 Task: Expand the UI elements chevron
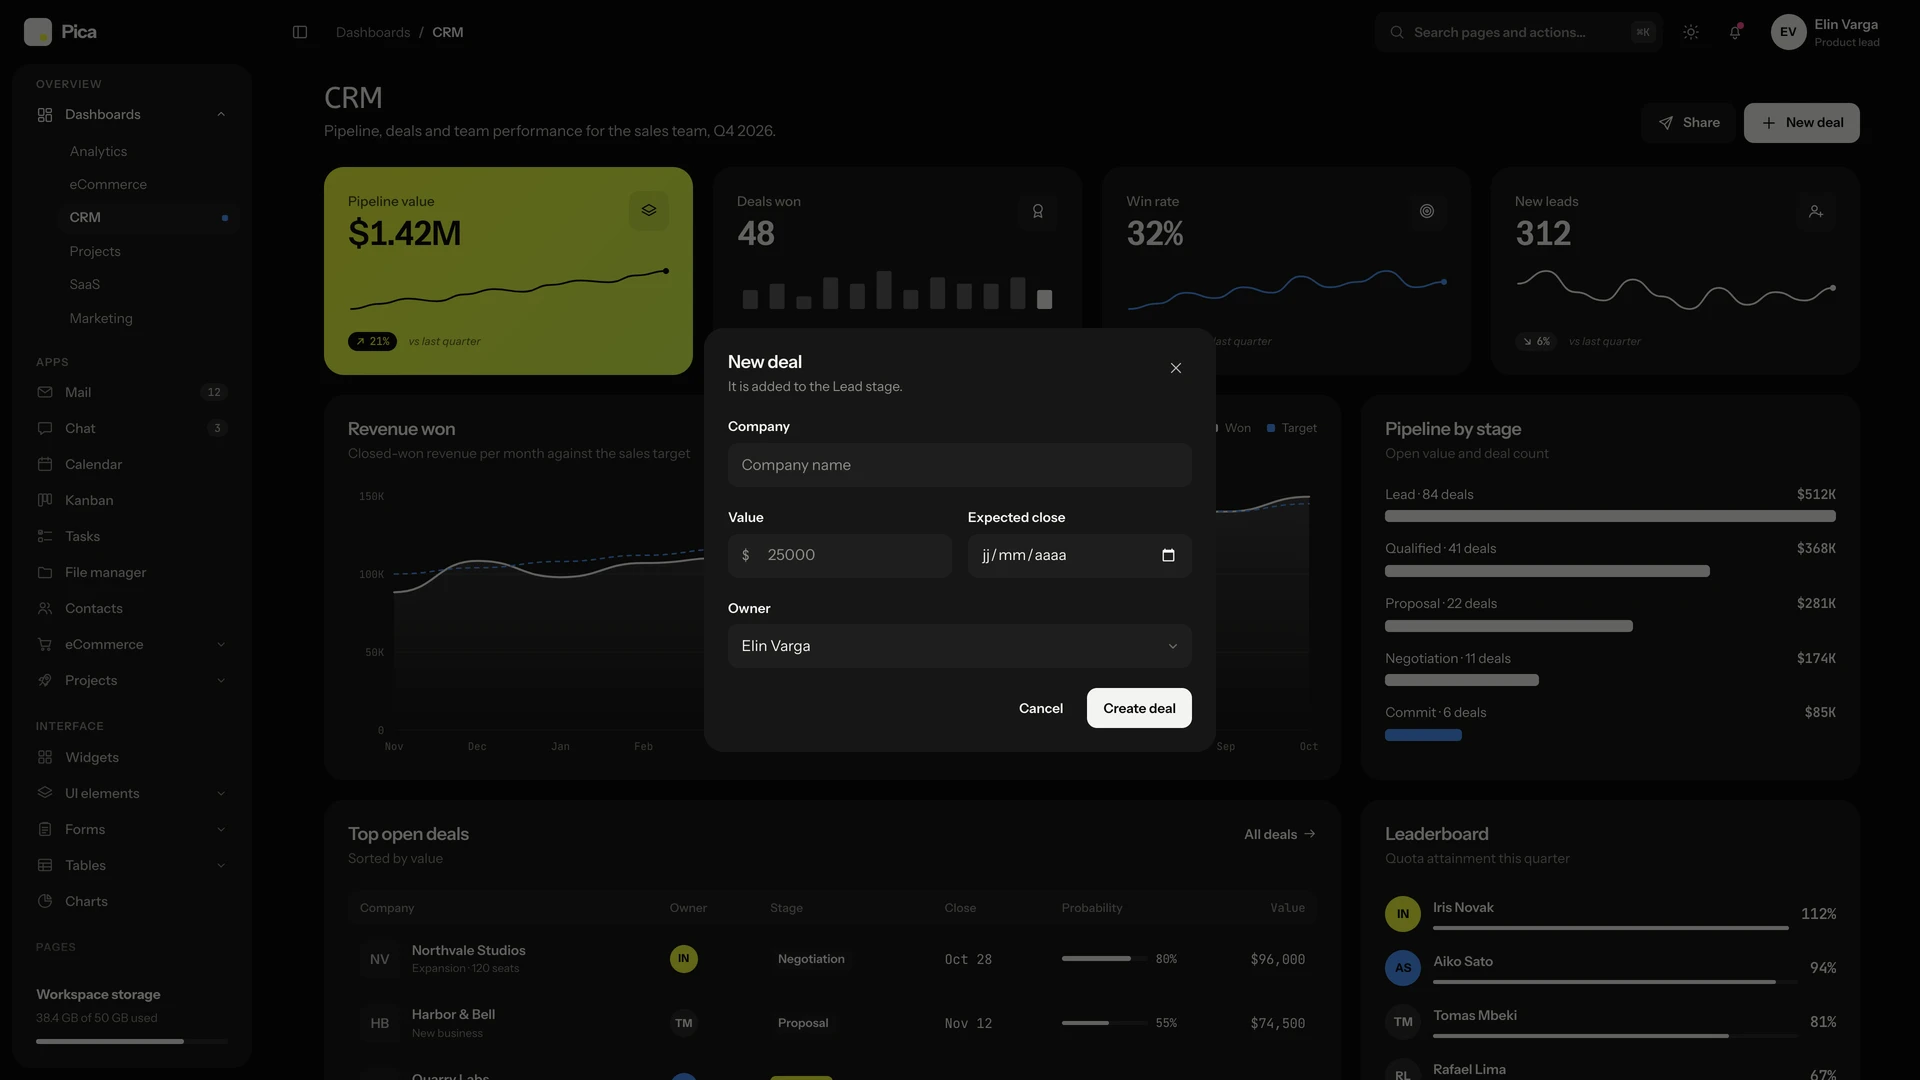click(x=221, y=793)
